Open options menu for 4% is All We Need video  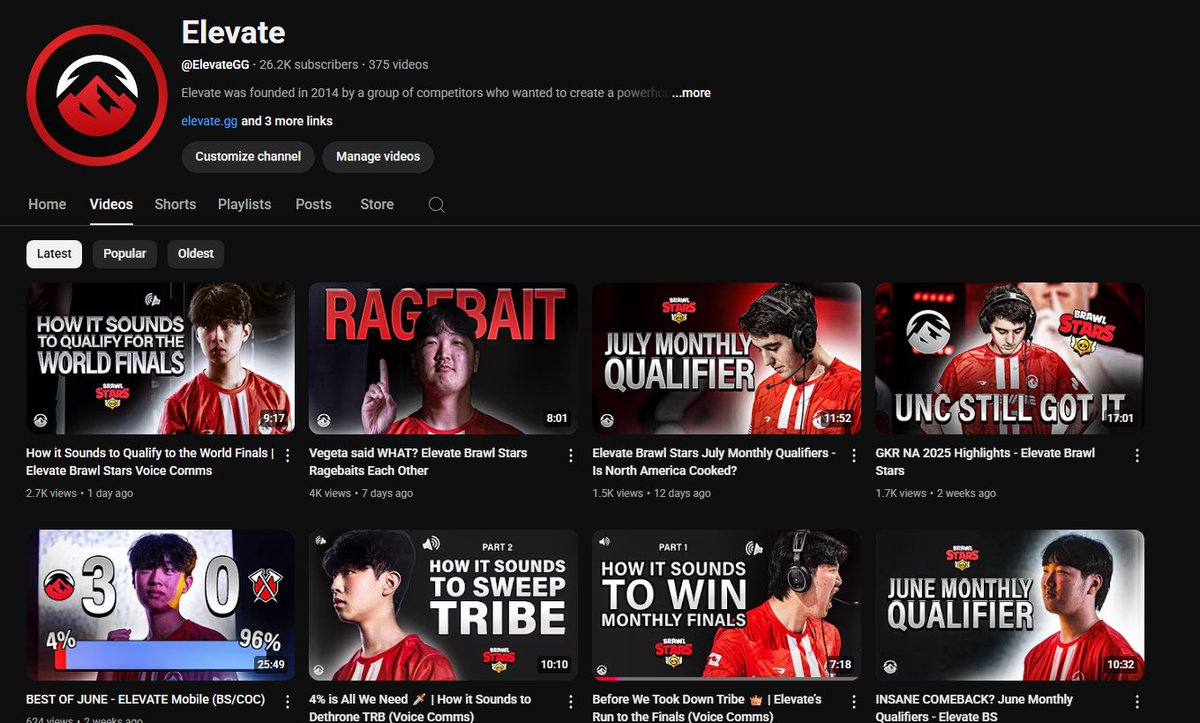tap(571, 702)
